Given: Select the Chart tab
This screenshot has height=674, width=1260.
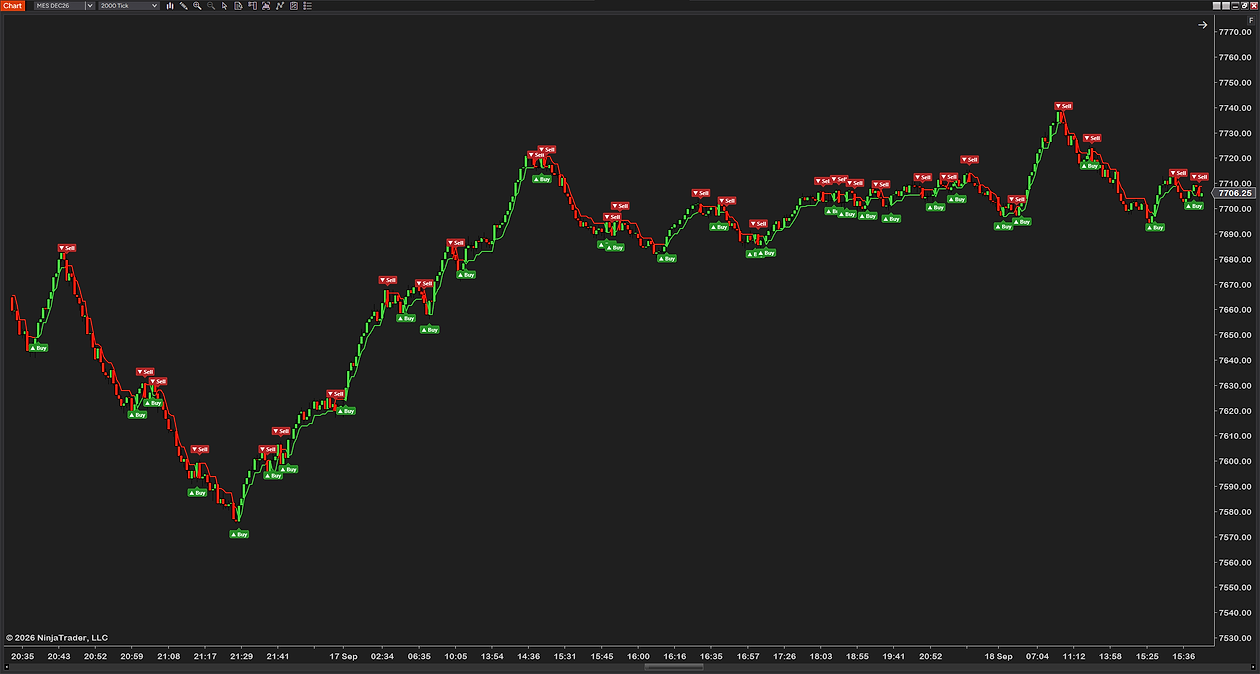Looking at the screenshot, I should pyautogui.click(x=13, y=6).
